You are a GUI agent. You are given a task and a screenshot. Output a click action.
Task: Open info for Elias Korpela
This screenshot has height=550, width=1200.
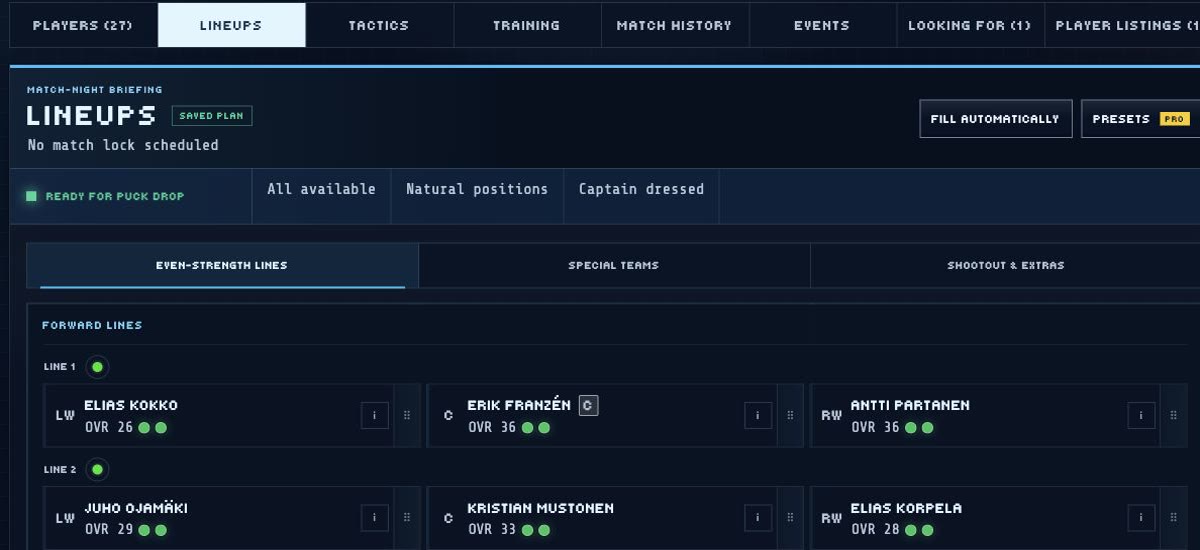click(x=1141, y=518)
